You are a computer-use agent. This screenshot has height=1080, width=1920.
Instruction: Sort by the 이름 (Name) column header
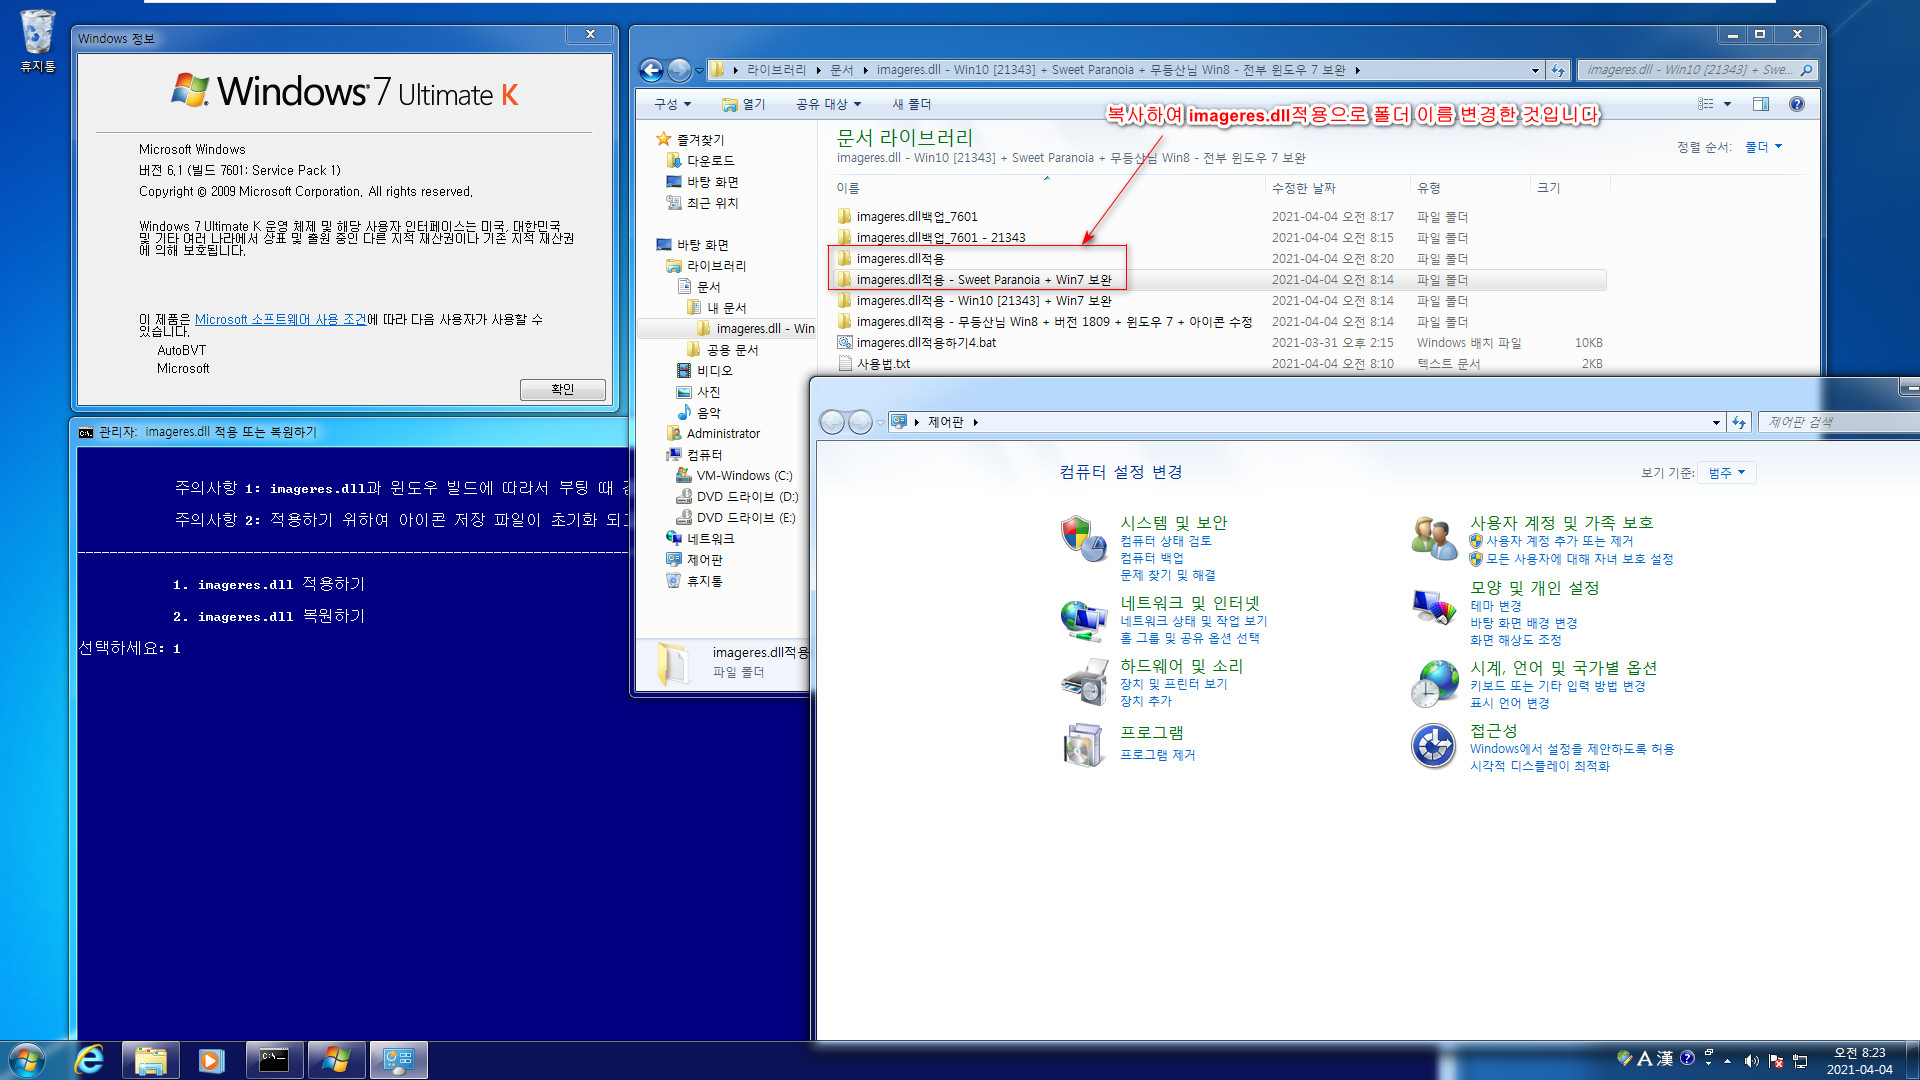pos(1048,187)
